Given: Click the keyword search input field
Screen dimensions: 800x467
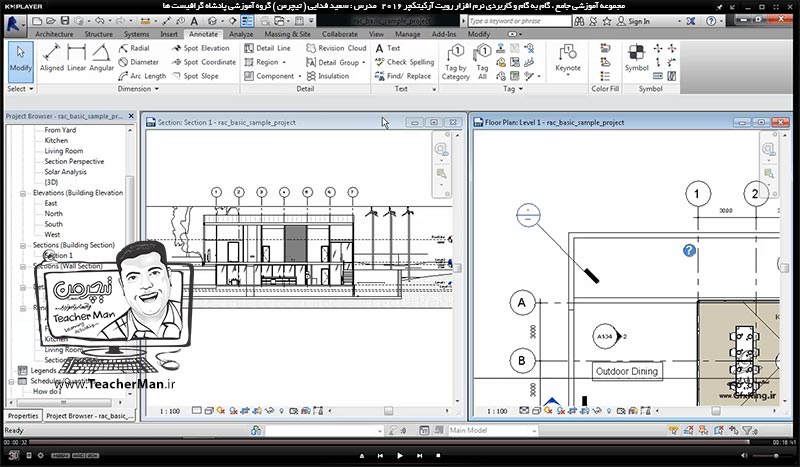Looking at the screenshot, I should 519,21.
